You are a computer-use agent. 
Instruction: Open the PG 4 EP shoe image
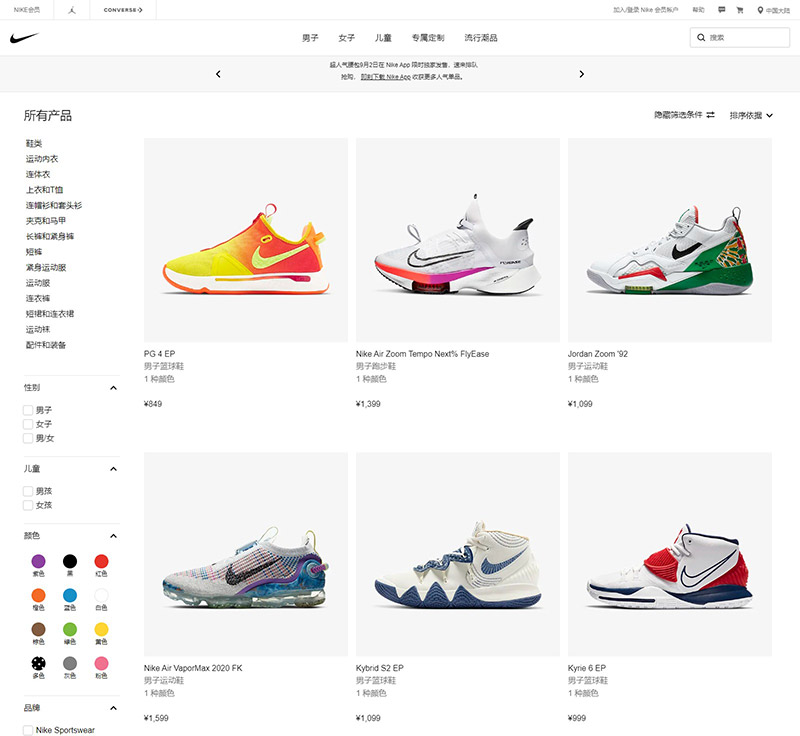click(246, 240)
